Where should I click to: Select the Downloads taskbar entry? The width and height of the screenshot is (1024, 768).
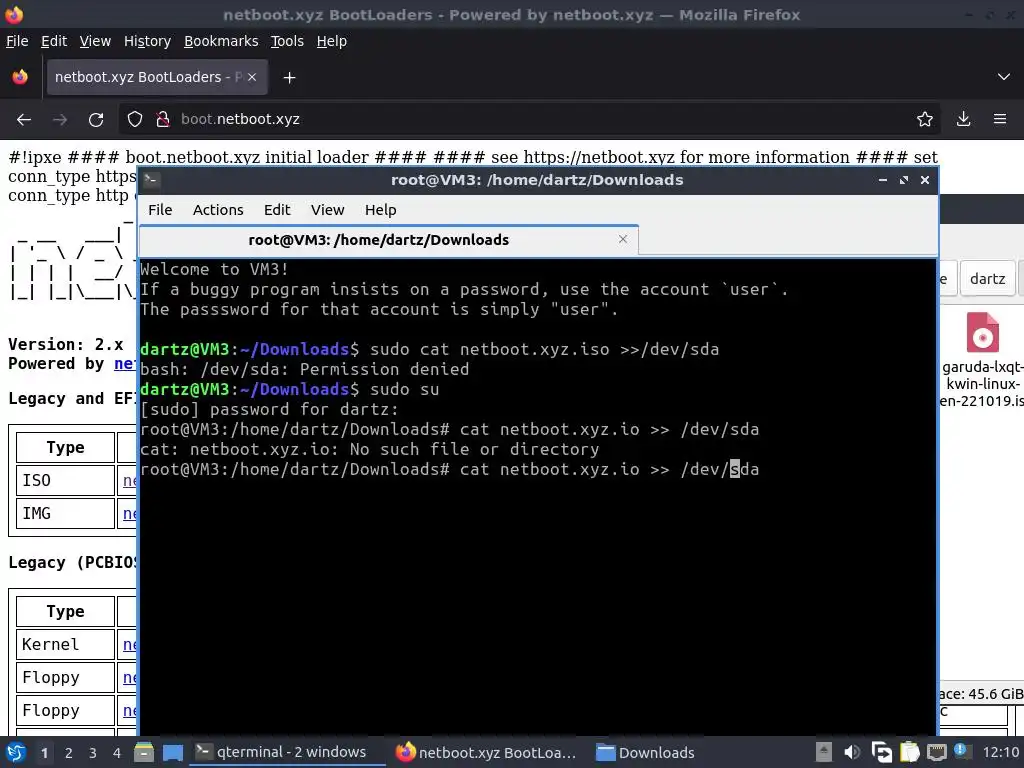(x=646, y=753)
